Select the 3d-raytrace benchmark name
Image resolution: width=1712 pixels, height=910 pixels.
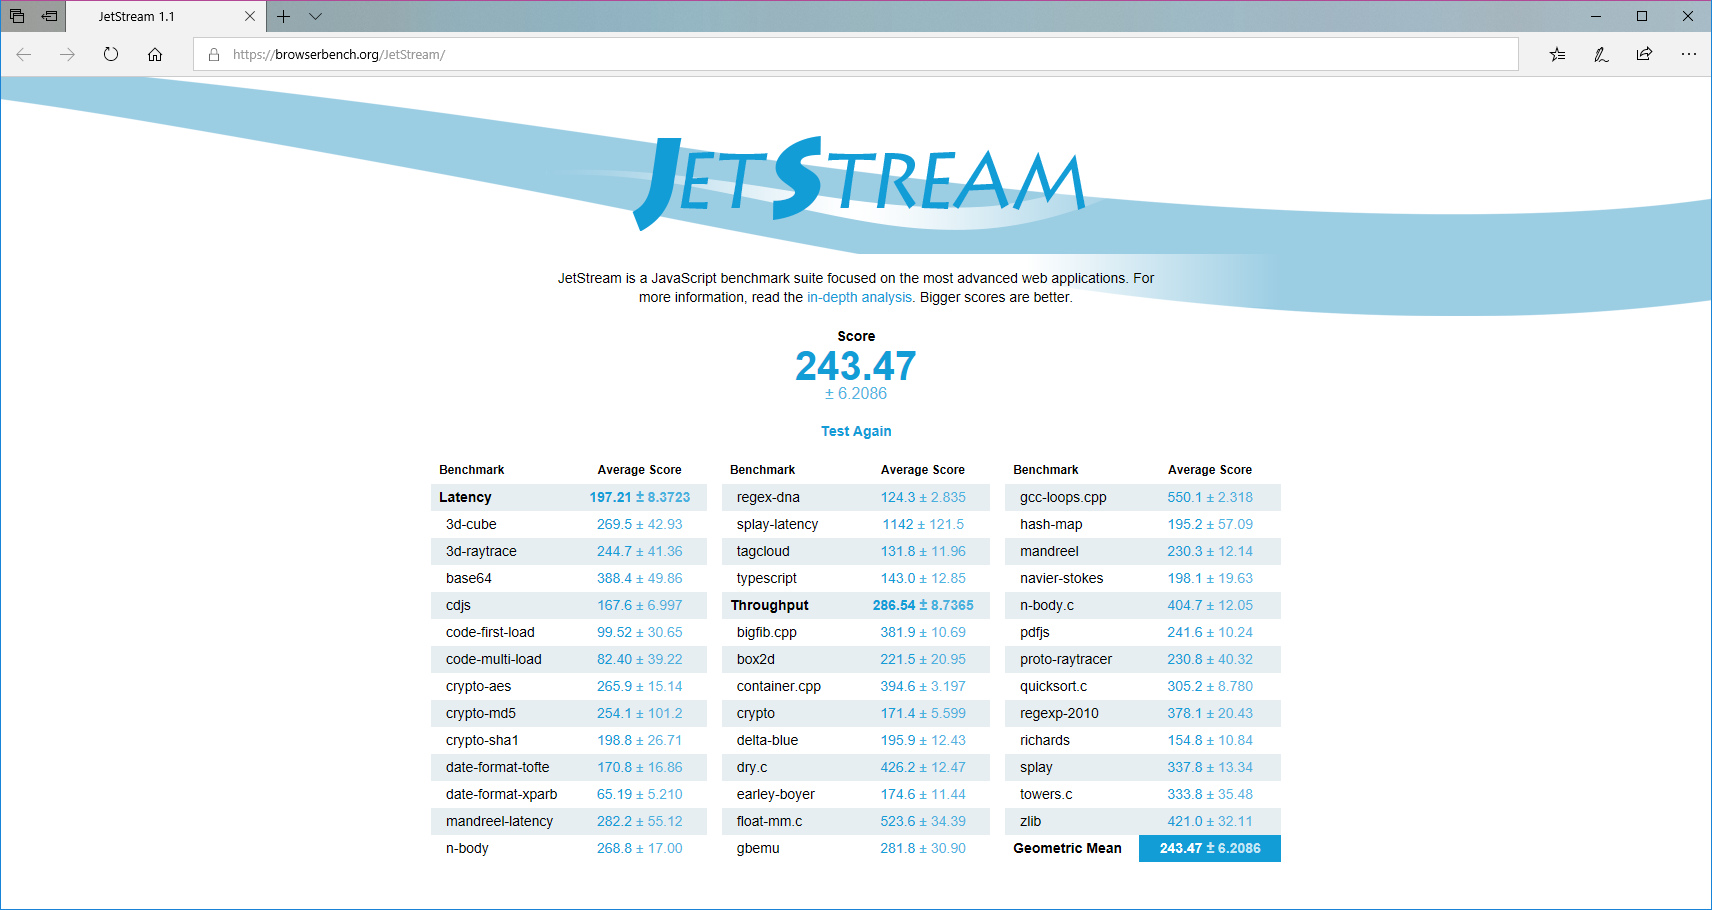pos(481,551)
